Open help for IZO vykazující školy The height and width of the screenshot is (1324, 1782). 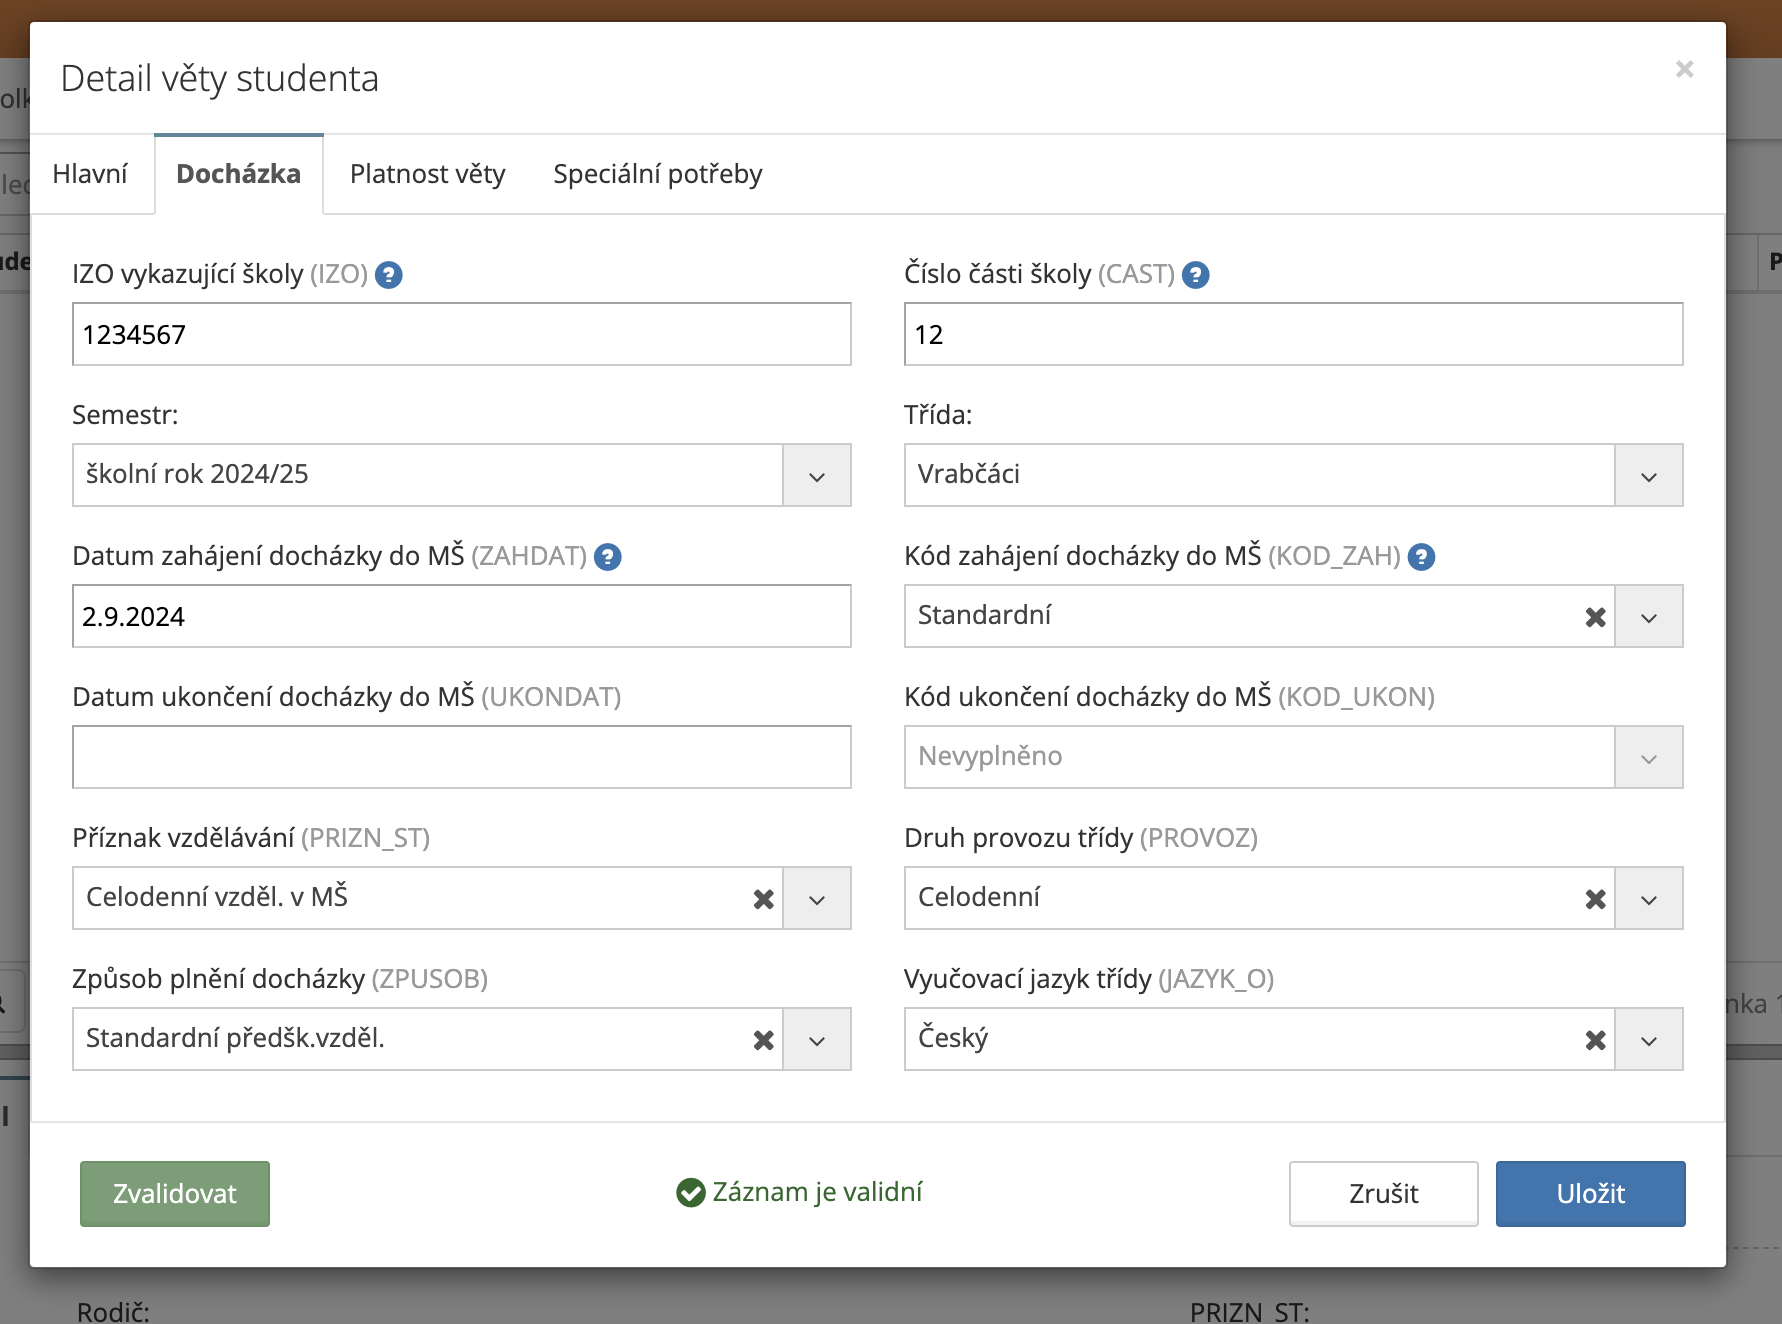(388, 275)
